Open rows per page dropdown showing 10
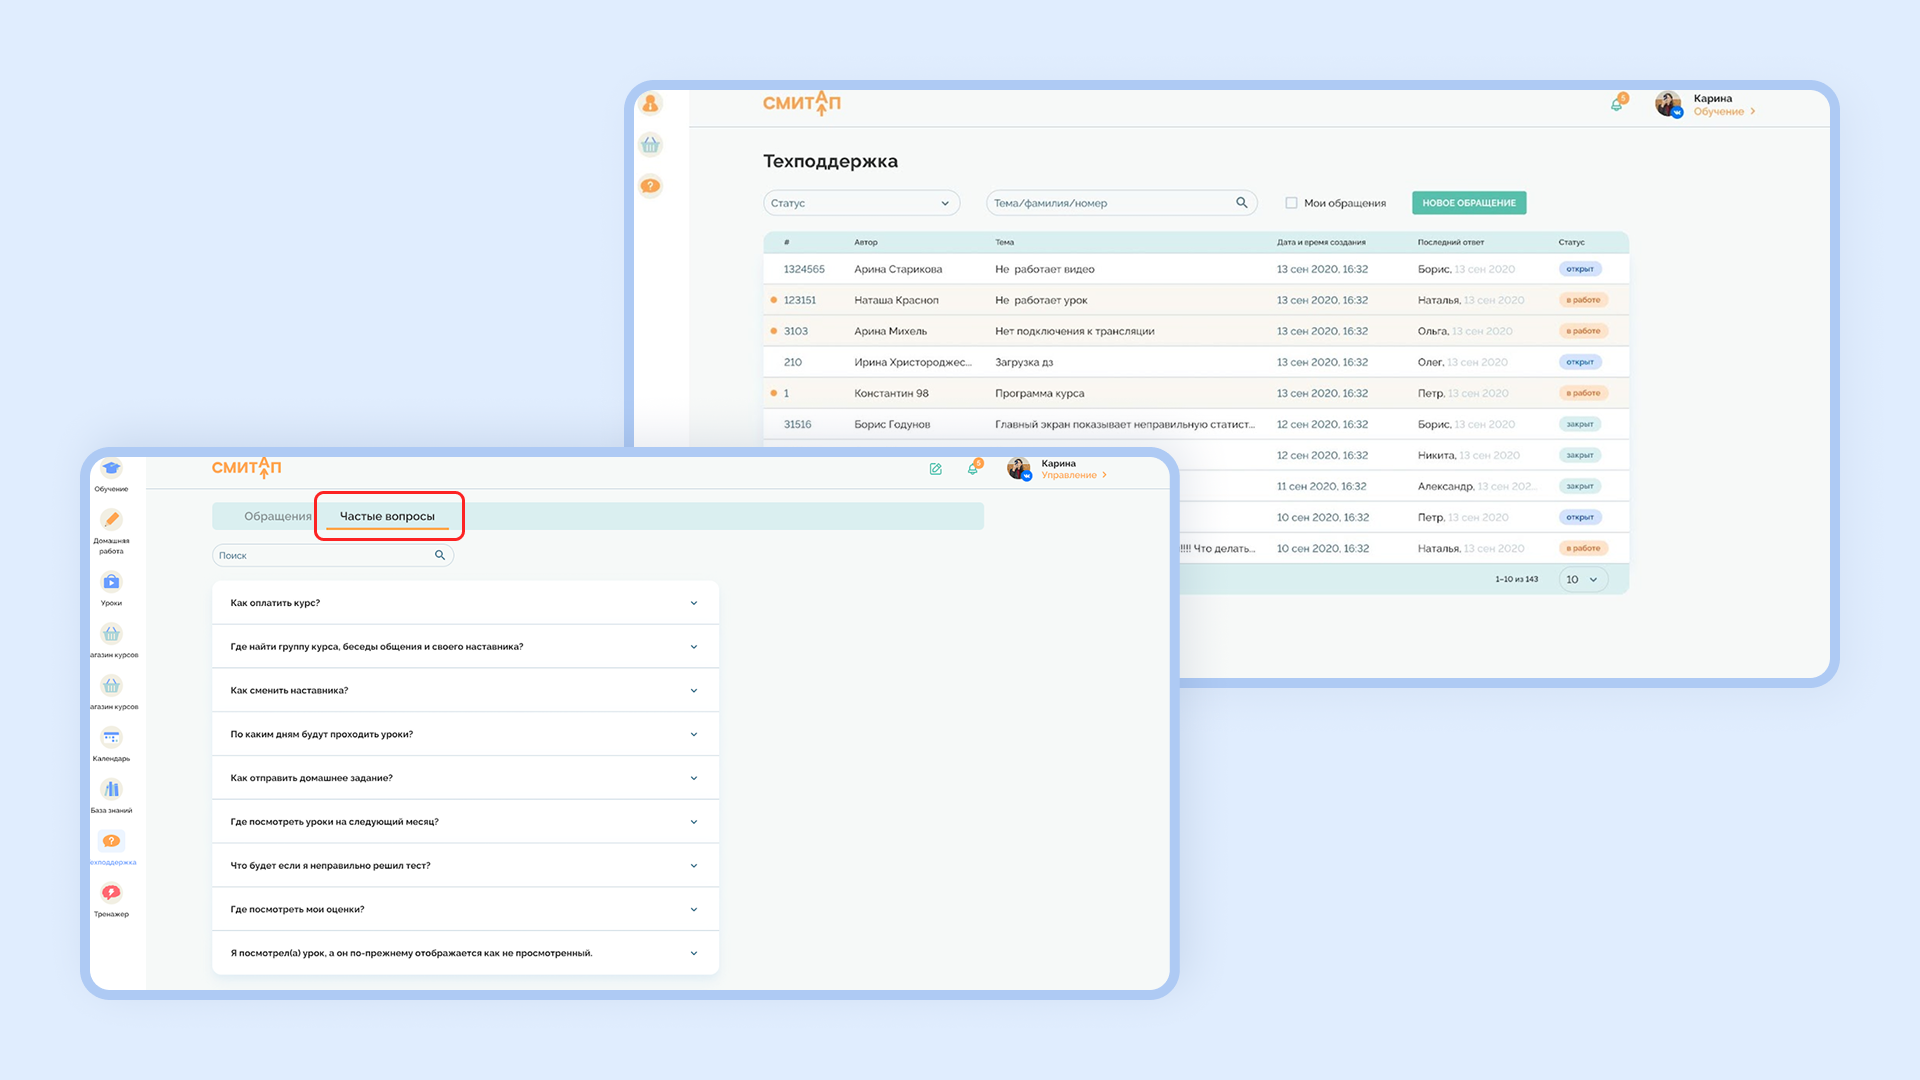The width and height of the screenshot is (1920, 1080). click(1583, 579)
